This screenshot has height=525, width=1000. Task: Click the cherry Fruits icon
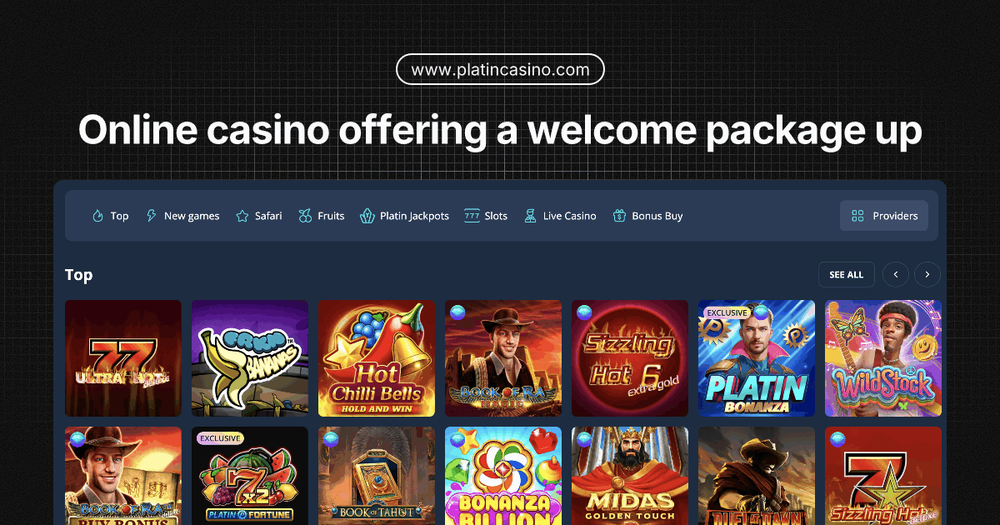pyautogui.click(x=305, y=216)
